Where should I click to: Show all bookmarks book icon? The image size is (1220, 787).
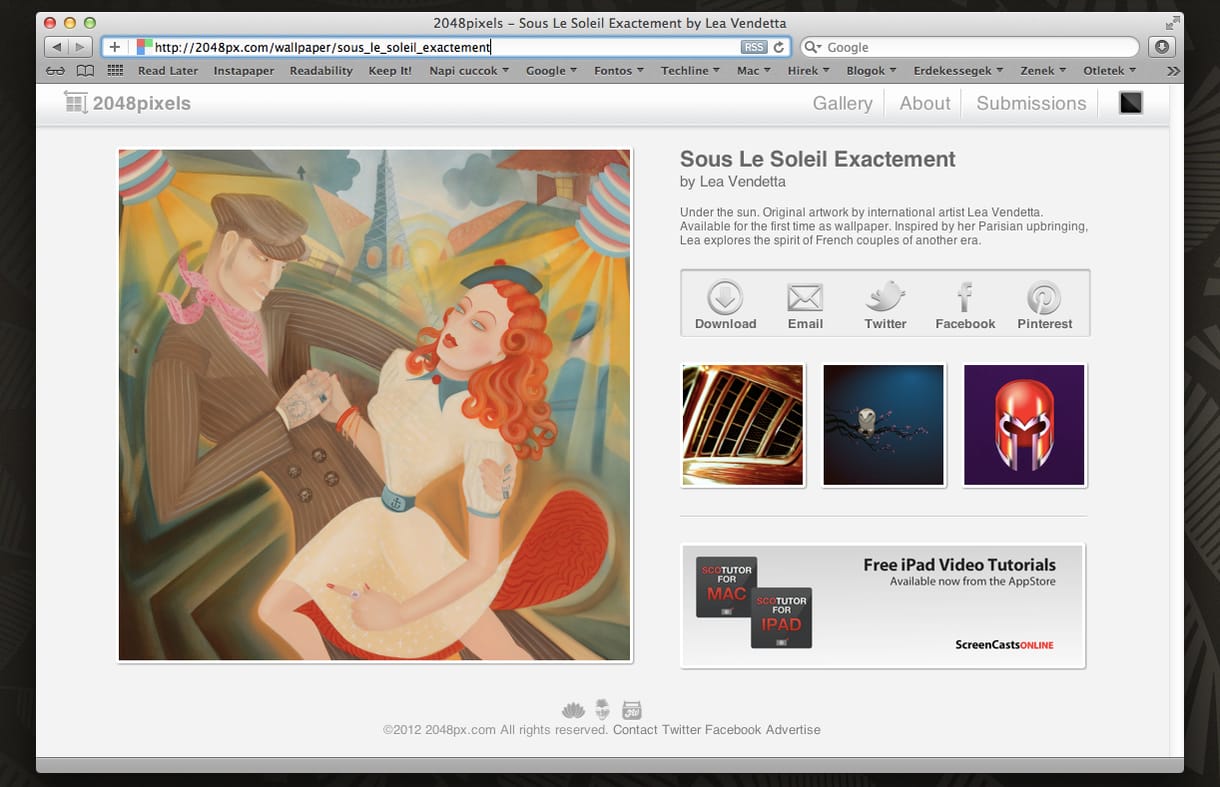coord(85,71)
